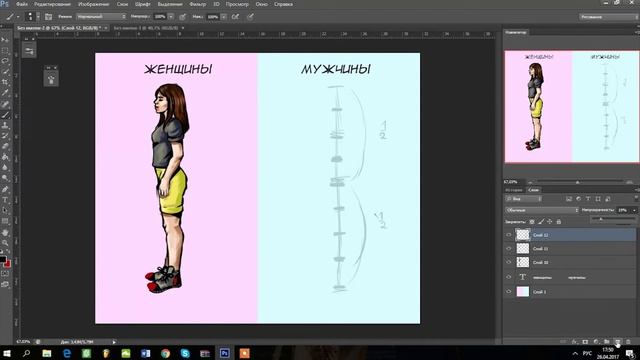Image resolution: width=640 pixels, height=360 pixels.
Task: Select the Rectangular Marquee tool
Action: click(x=5, y=50)
